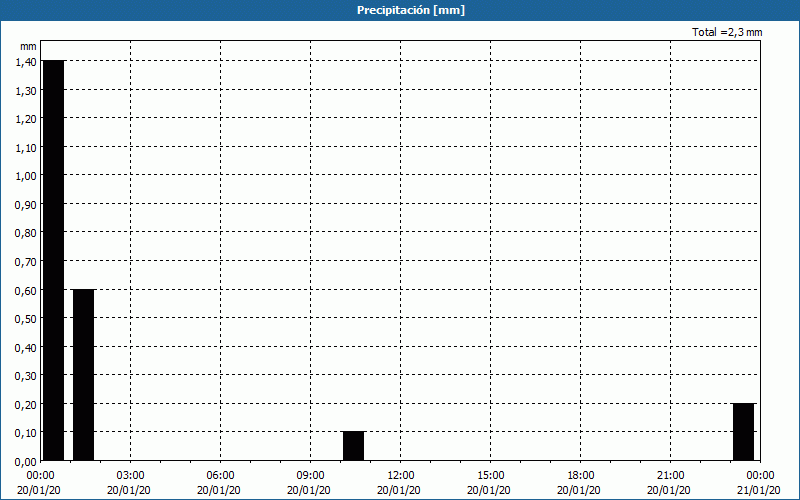800x500 pixels.
Task: Click the 0,00 y-axis value
Action: [x=26, y=462]
